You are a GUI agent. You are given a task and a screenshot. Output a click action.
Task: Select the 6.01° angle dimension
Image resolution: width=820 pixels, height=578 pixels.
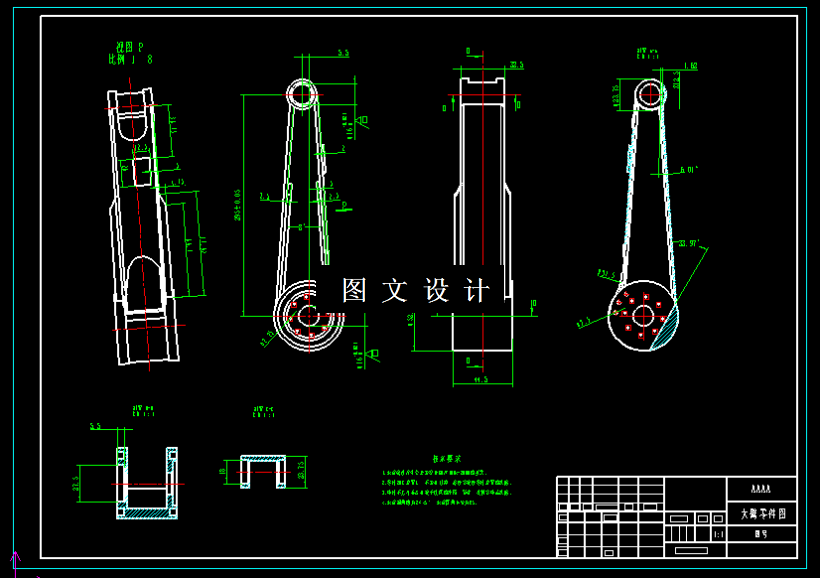point(689,170)
